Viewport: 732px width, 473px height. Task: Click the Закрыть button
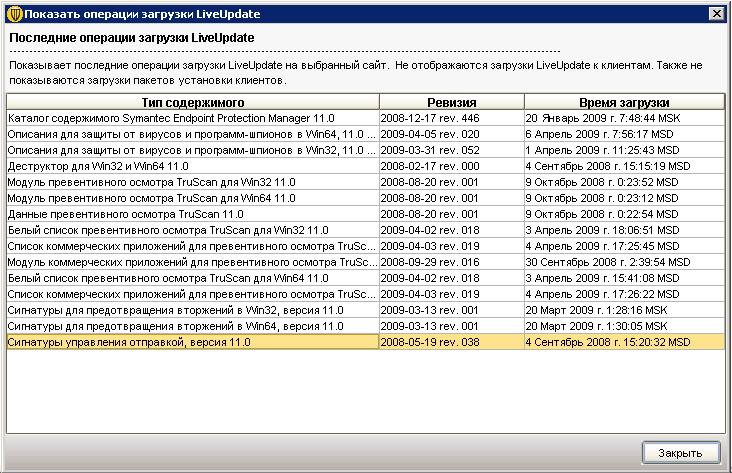[681, 453]
